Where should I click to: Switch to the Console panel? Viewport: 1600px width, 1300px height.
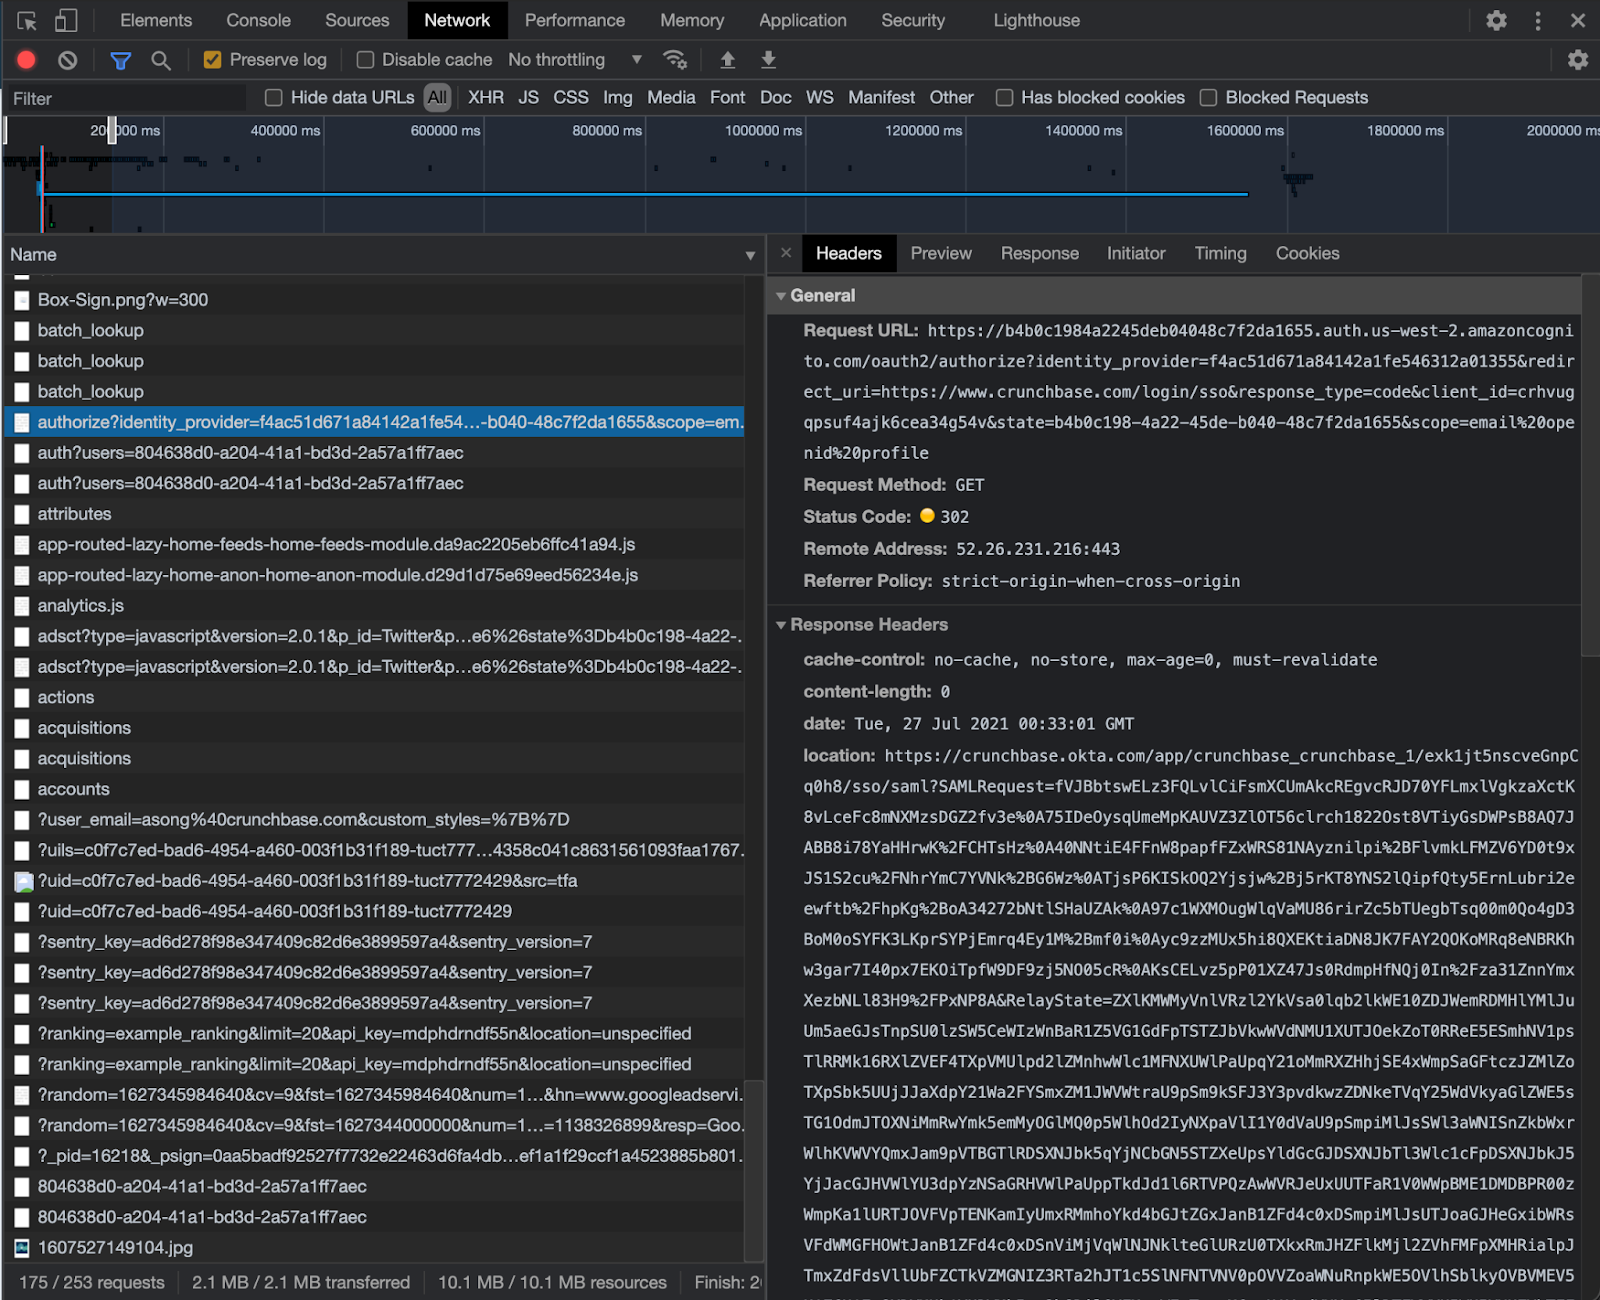coord(258,20)
